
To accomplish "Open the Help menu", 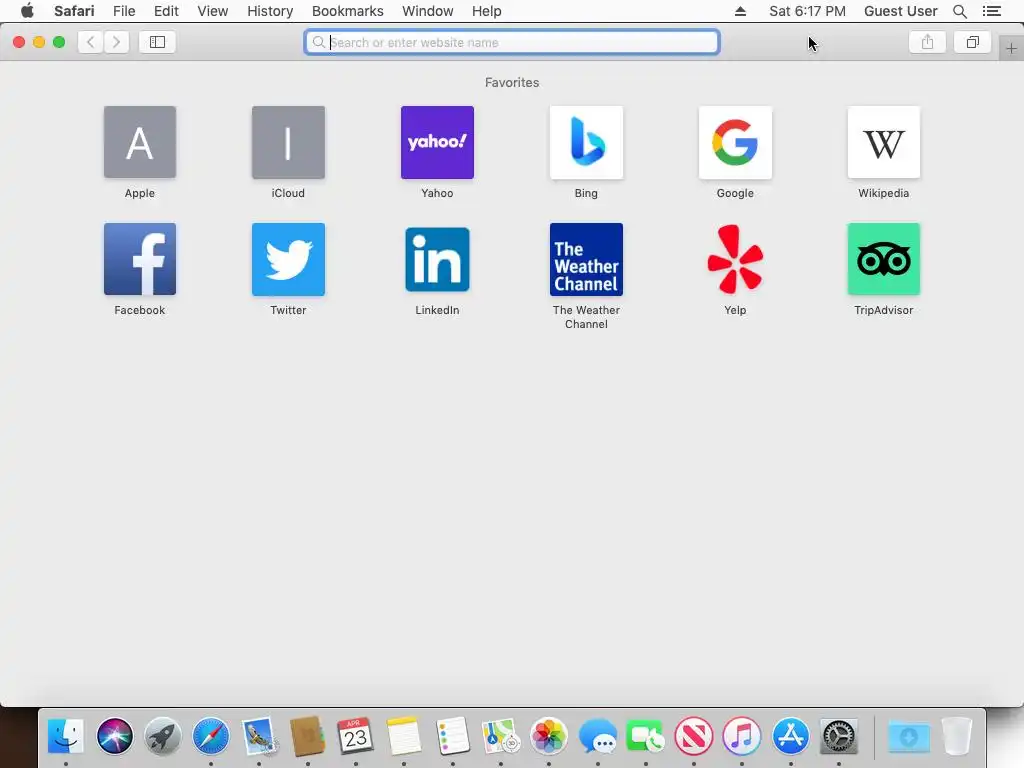I will point(487,11).
